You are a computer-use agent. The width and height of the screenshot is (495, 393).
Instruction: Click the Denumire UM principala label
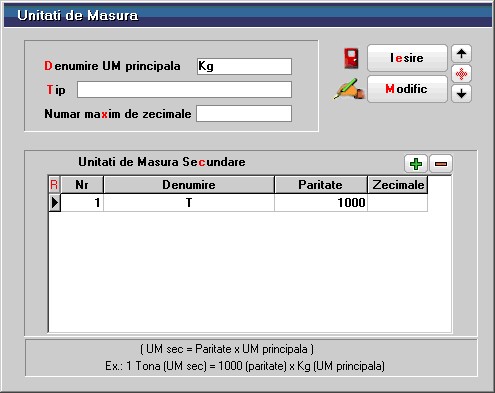(112, 66)
